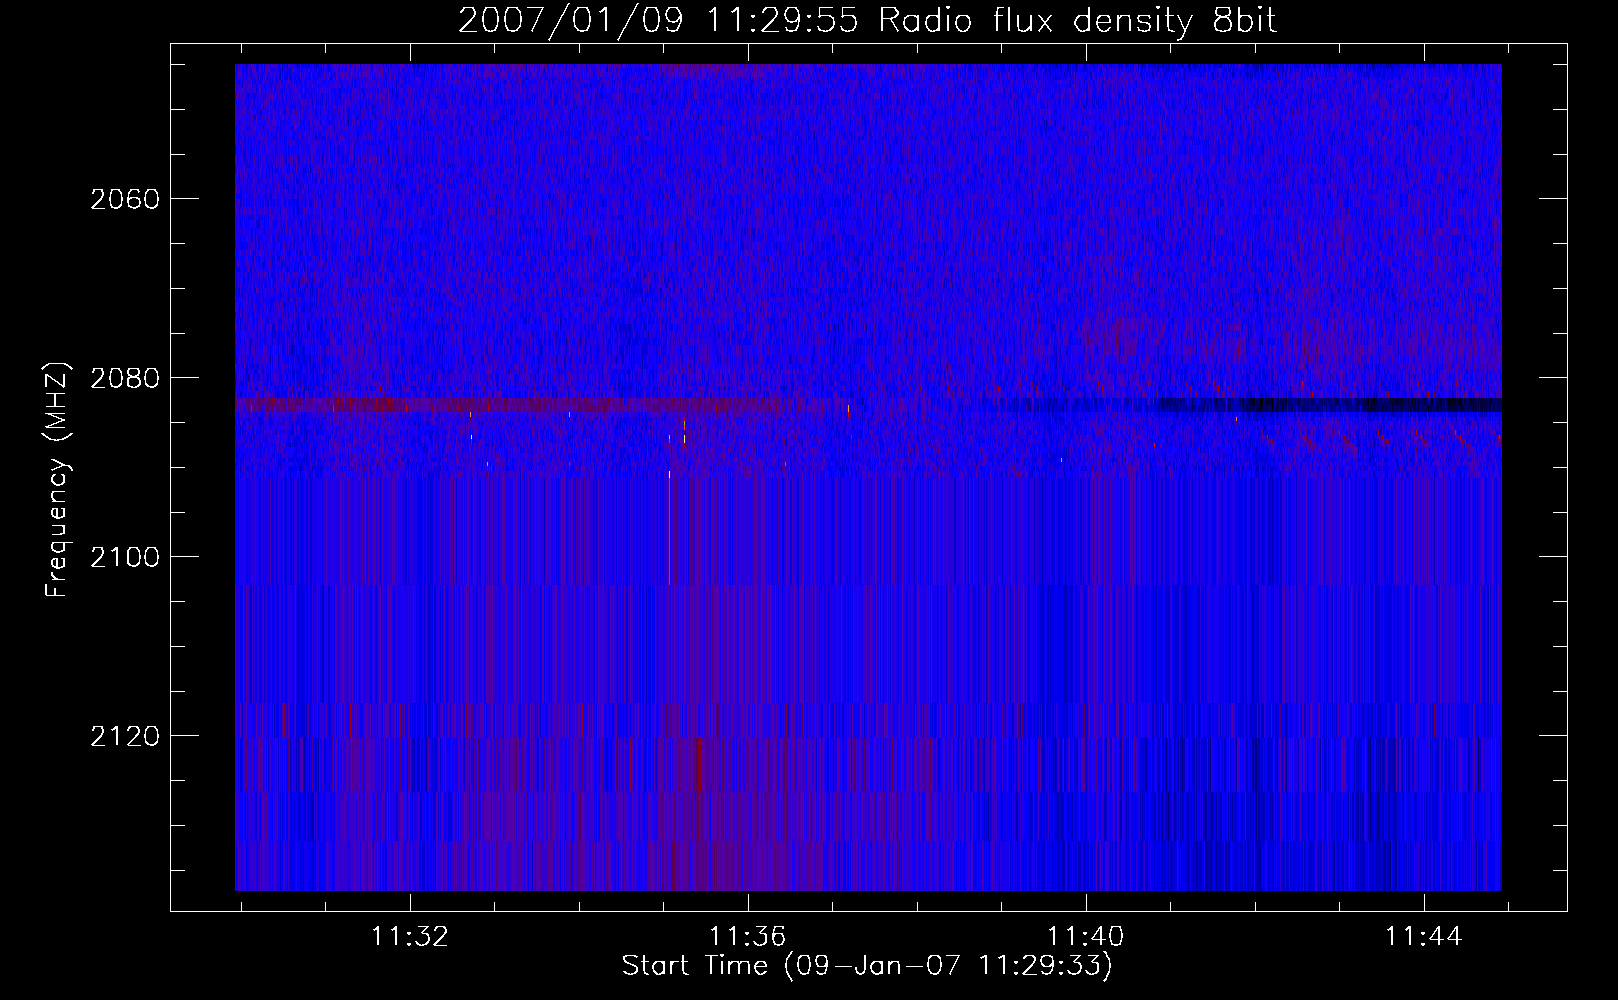Viewport: 1618px width, 1000px height.
Task: Select the 2060 frequency tick label
Action: 125,199
